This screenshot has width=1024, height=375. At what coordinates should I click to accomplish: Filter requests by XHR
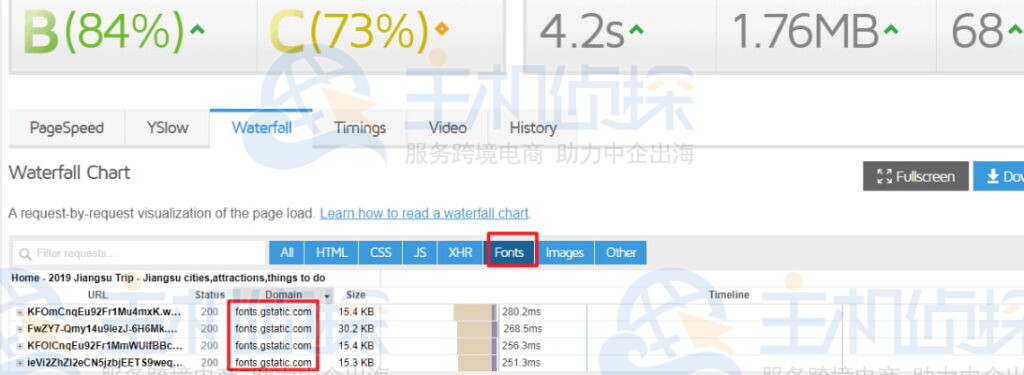460,252
